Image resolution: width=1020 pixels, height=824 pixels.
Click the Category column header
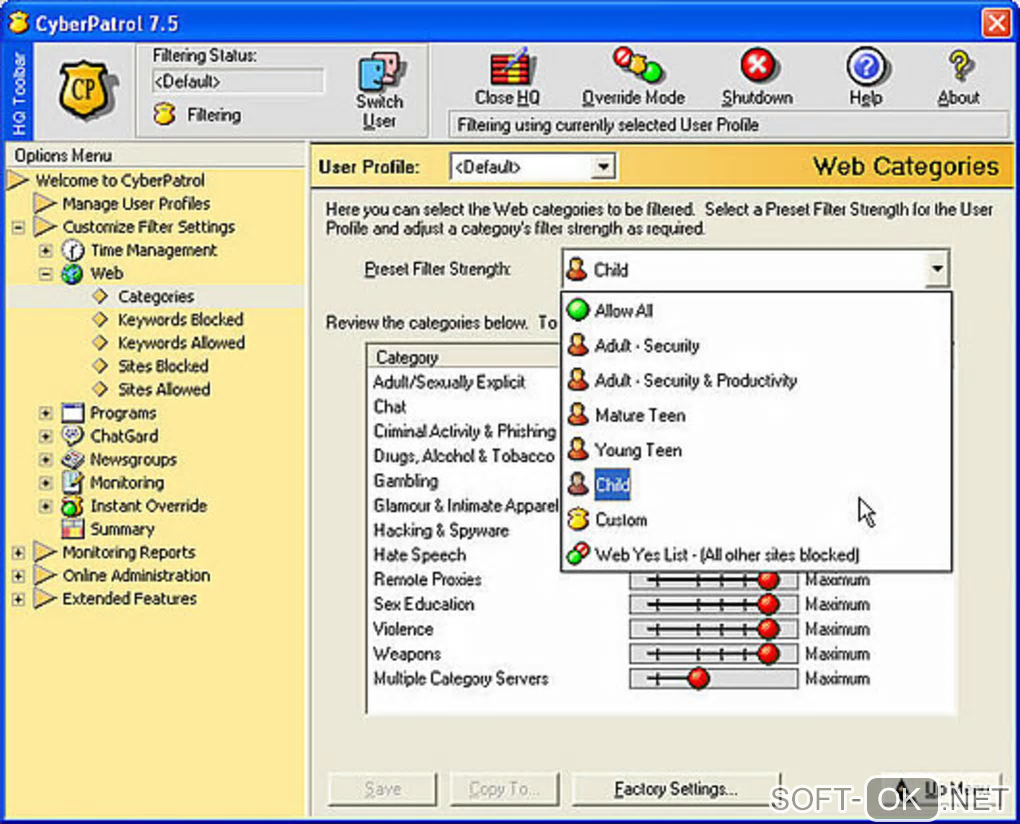464,357
